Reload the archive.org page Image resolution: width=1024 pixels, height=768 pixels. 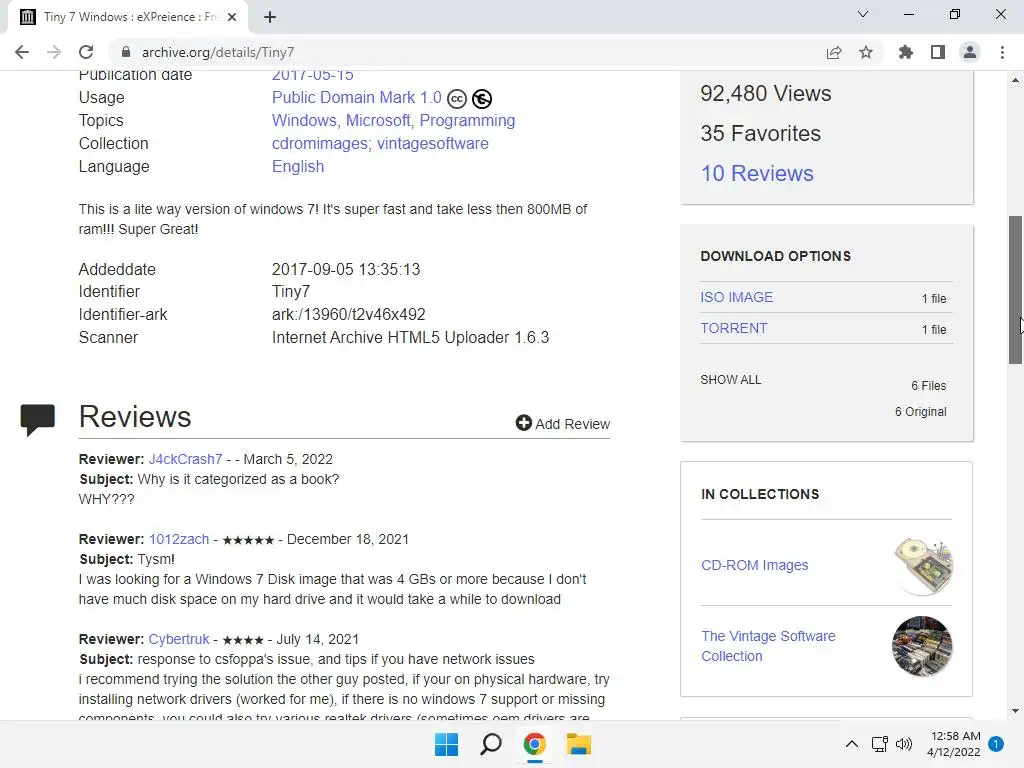[x=86, y=52]
